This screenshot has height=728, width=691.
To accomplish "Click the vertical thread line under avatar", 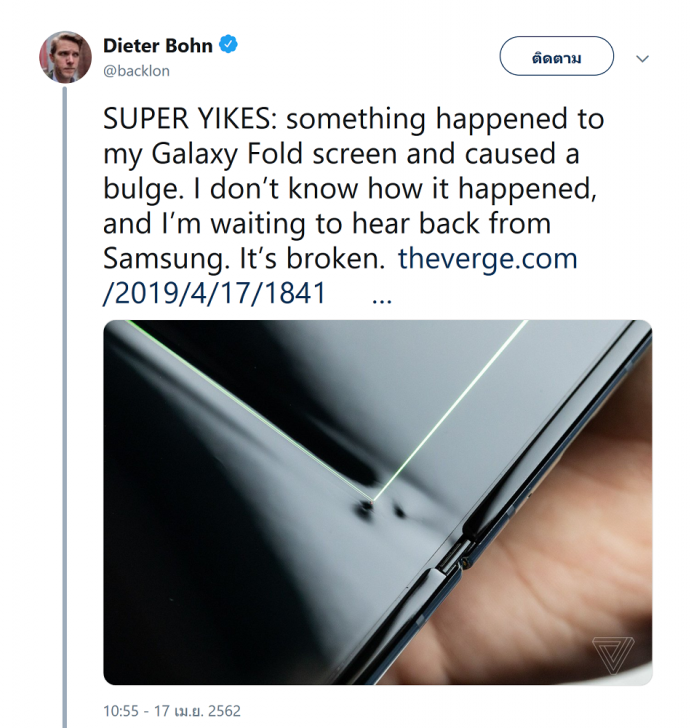I will point(65,400).
